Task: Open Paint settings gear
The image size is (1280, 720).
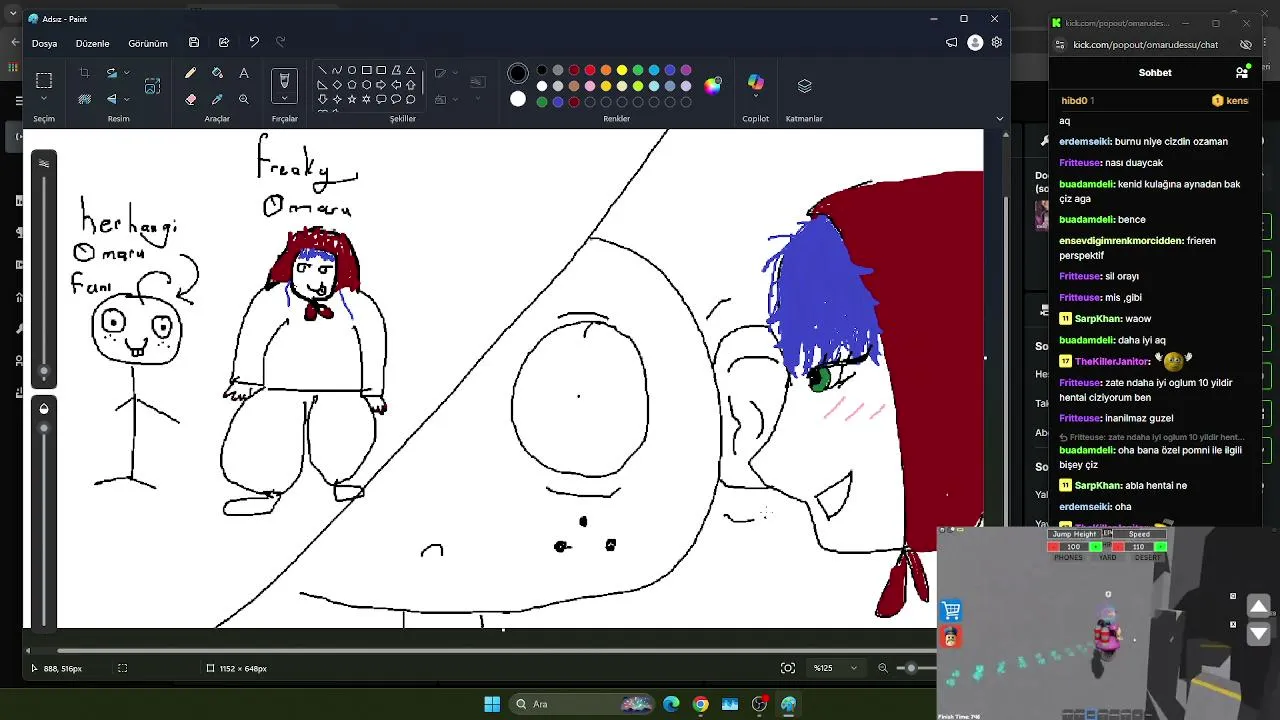Action: click(997, 43)
